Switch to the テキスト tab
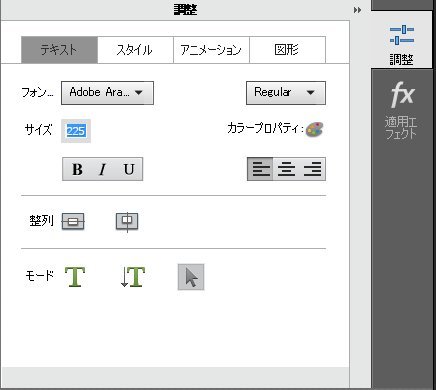Image resolution: width=436 pixels, height=390 pixels. click(x=59, y=50)
